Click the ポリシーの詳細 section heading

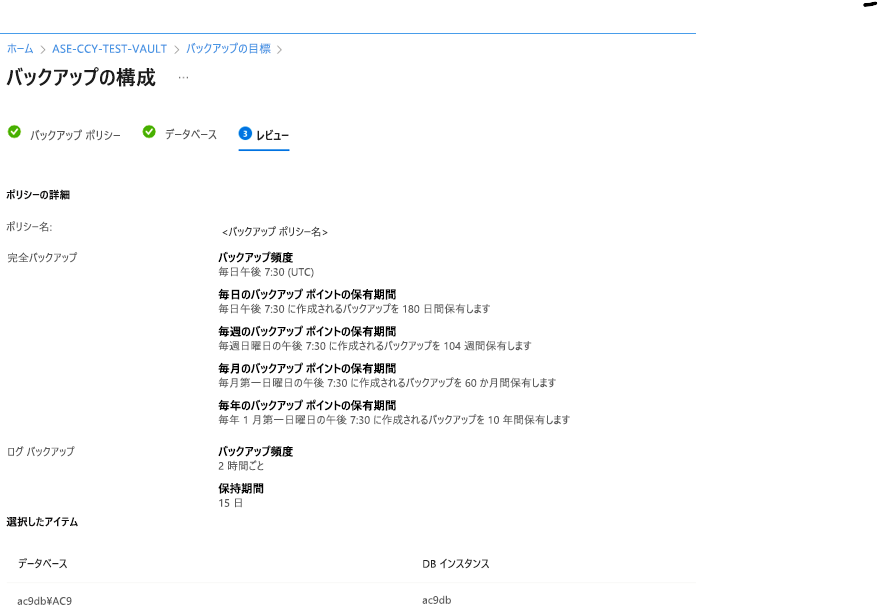[38, 194]
